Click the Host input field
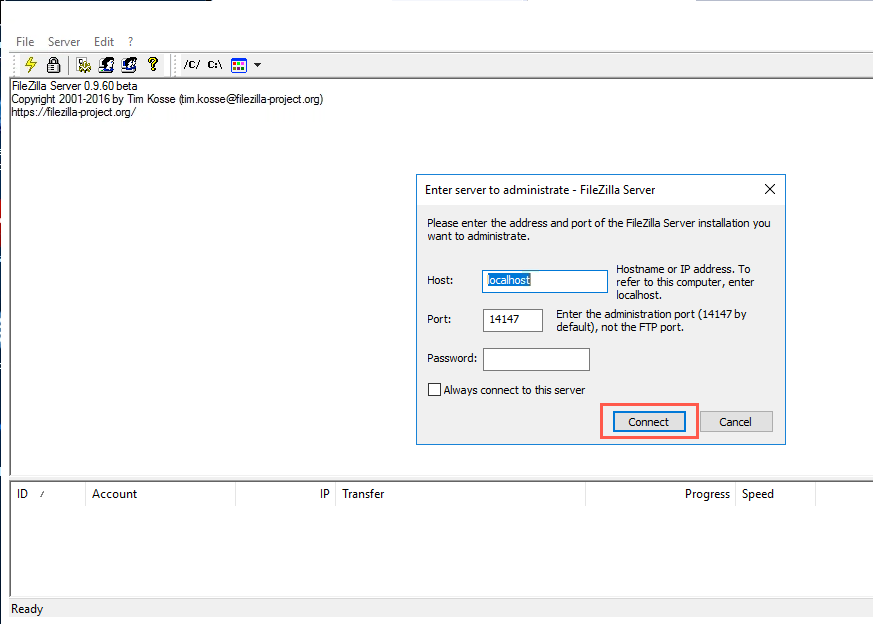This screenshot has height=624, width=873. coord(545,281)
